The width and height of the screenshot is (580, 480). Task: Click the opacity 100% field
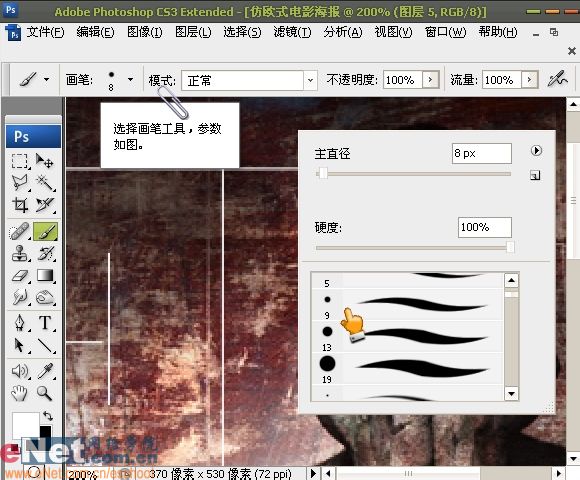point(402,80)
